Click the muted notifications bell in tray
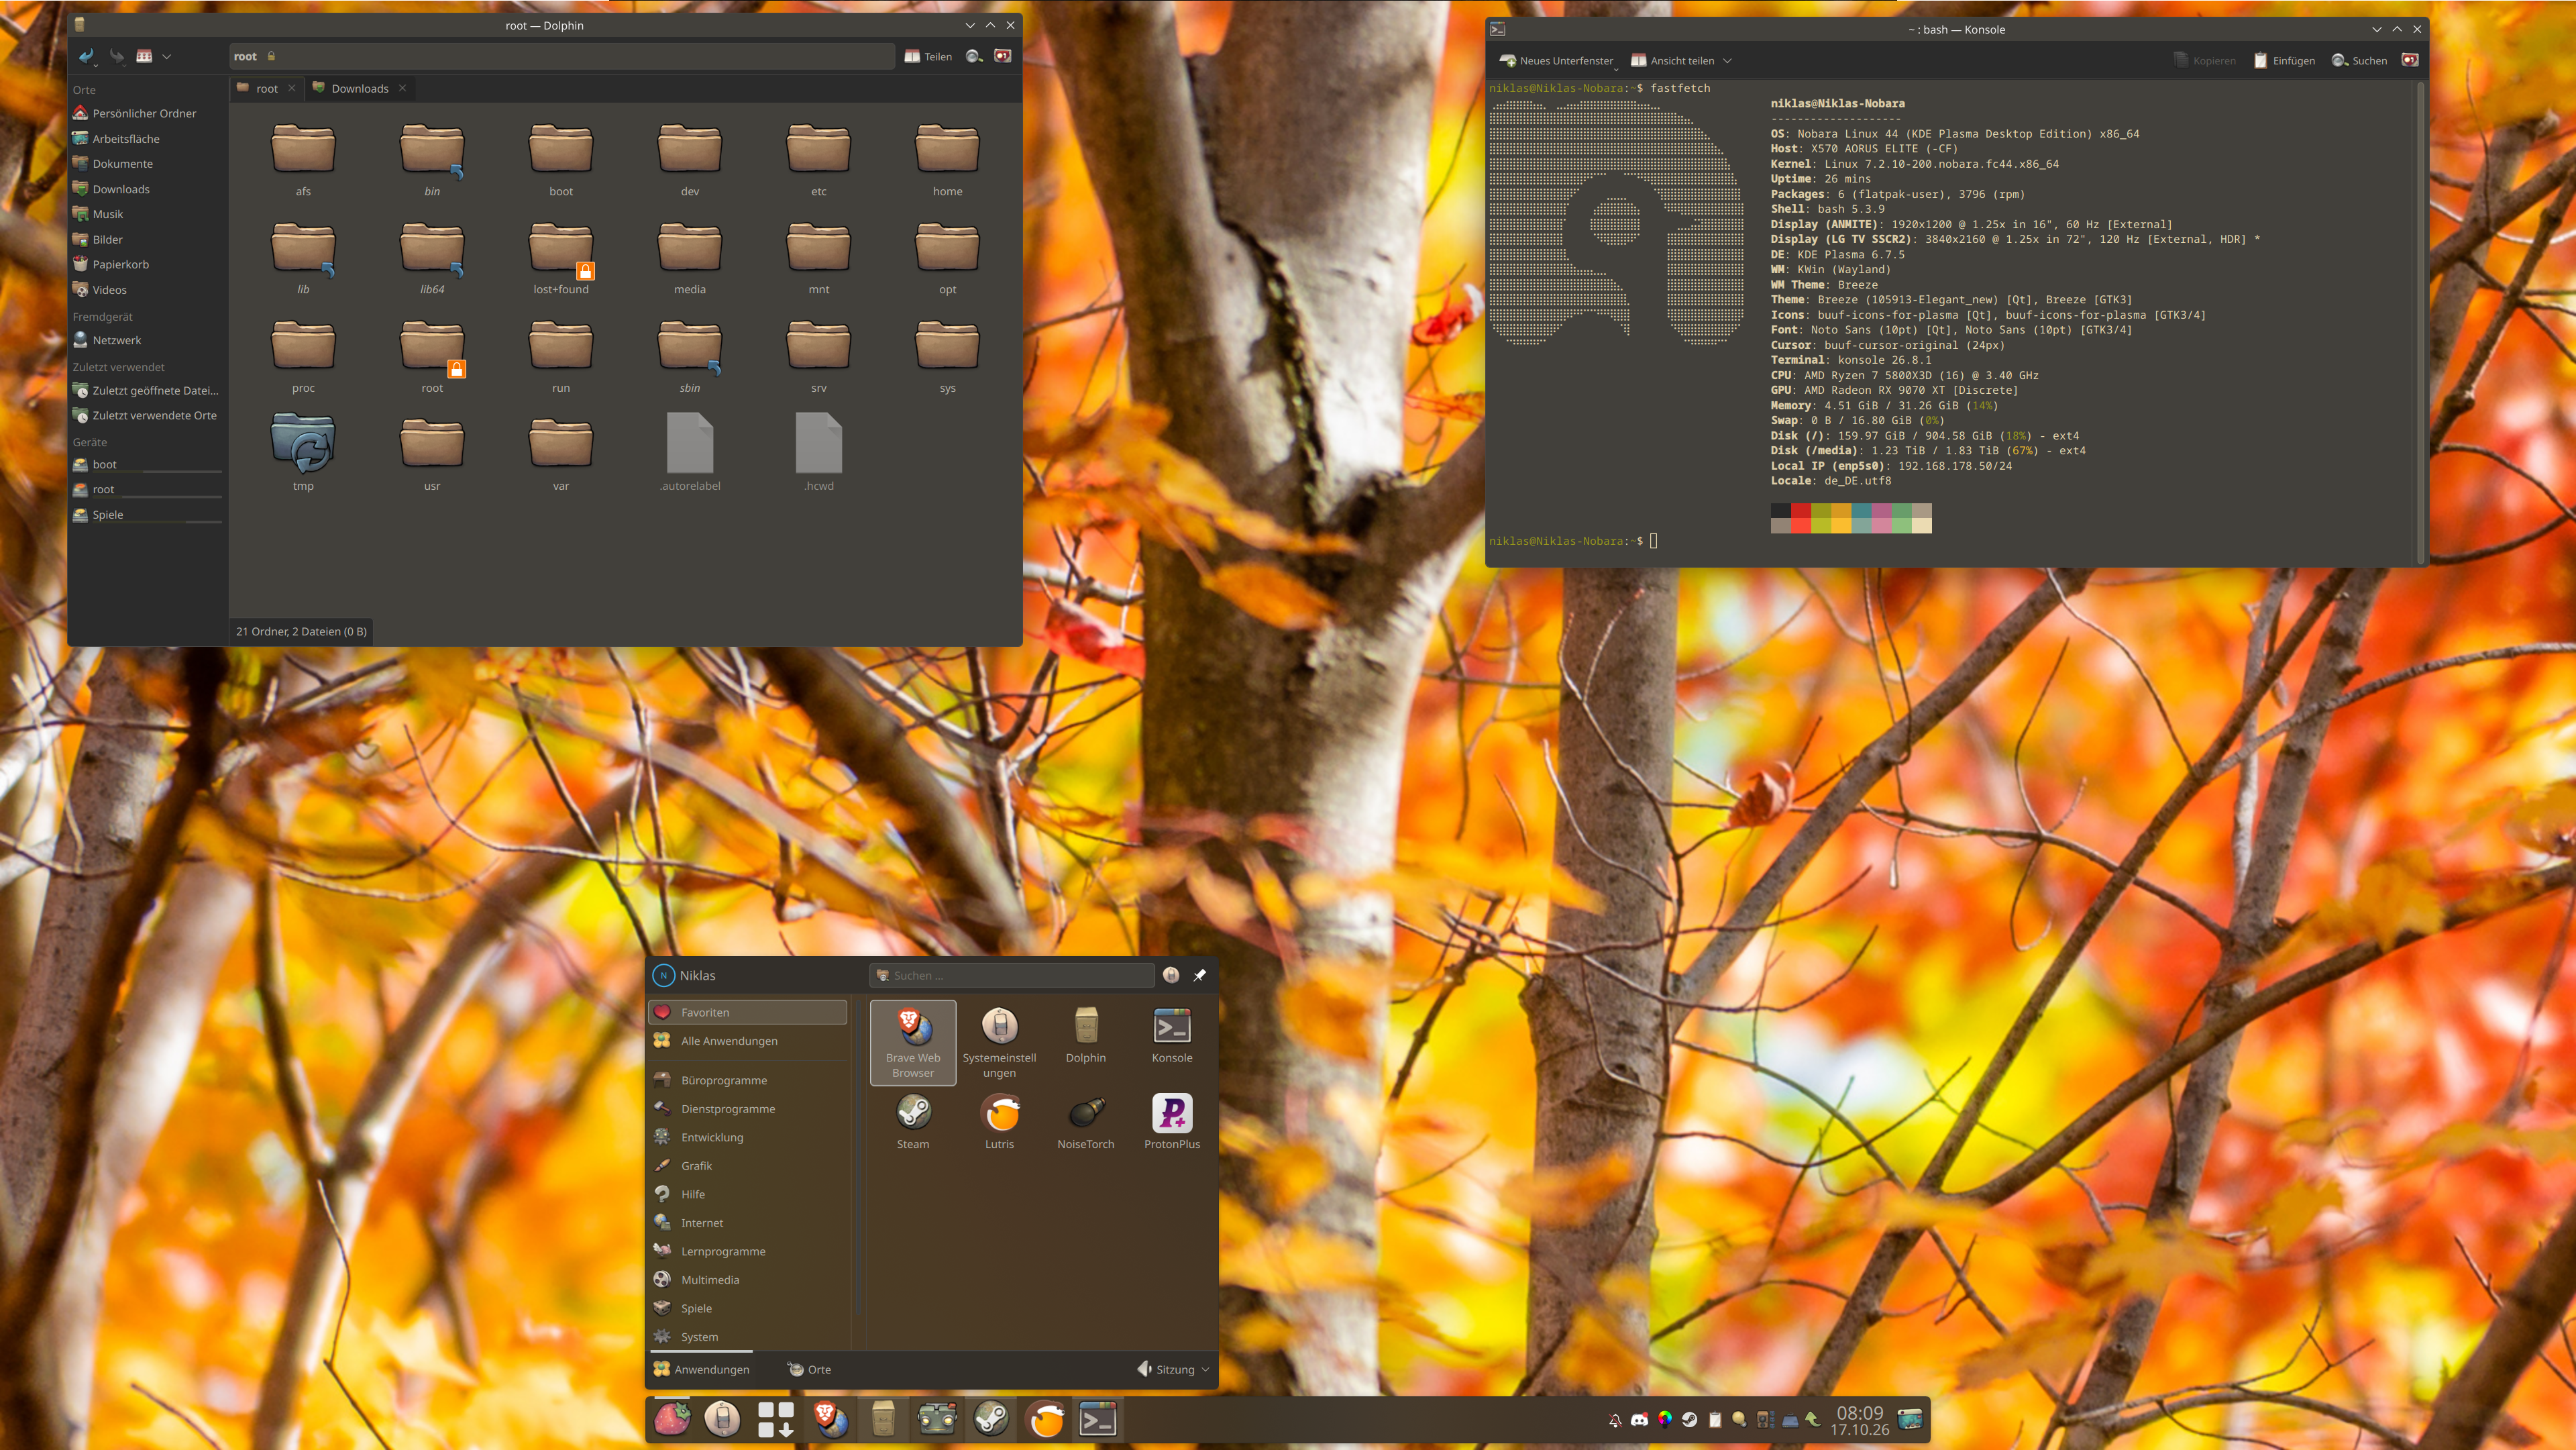2576x1450 pixels. 1615,1420
